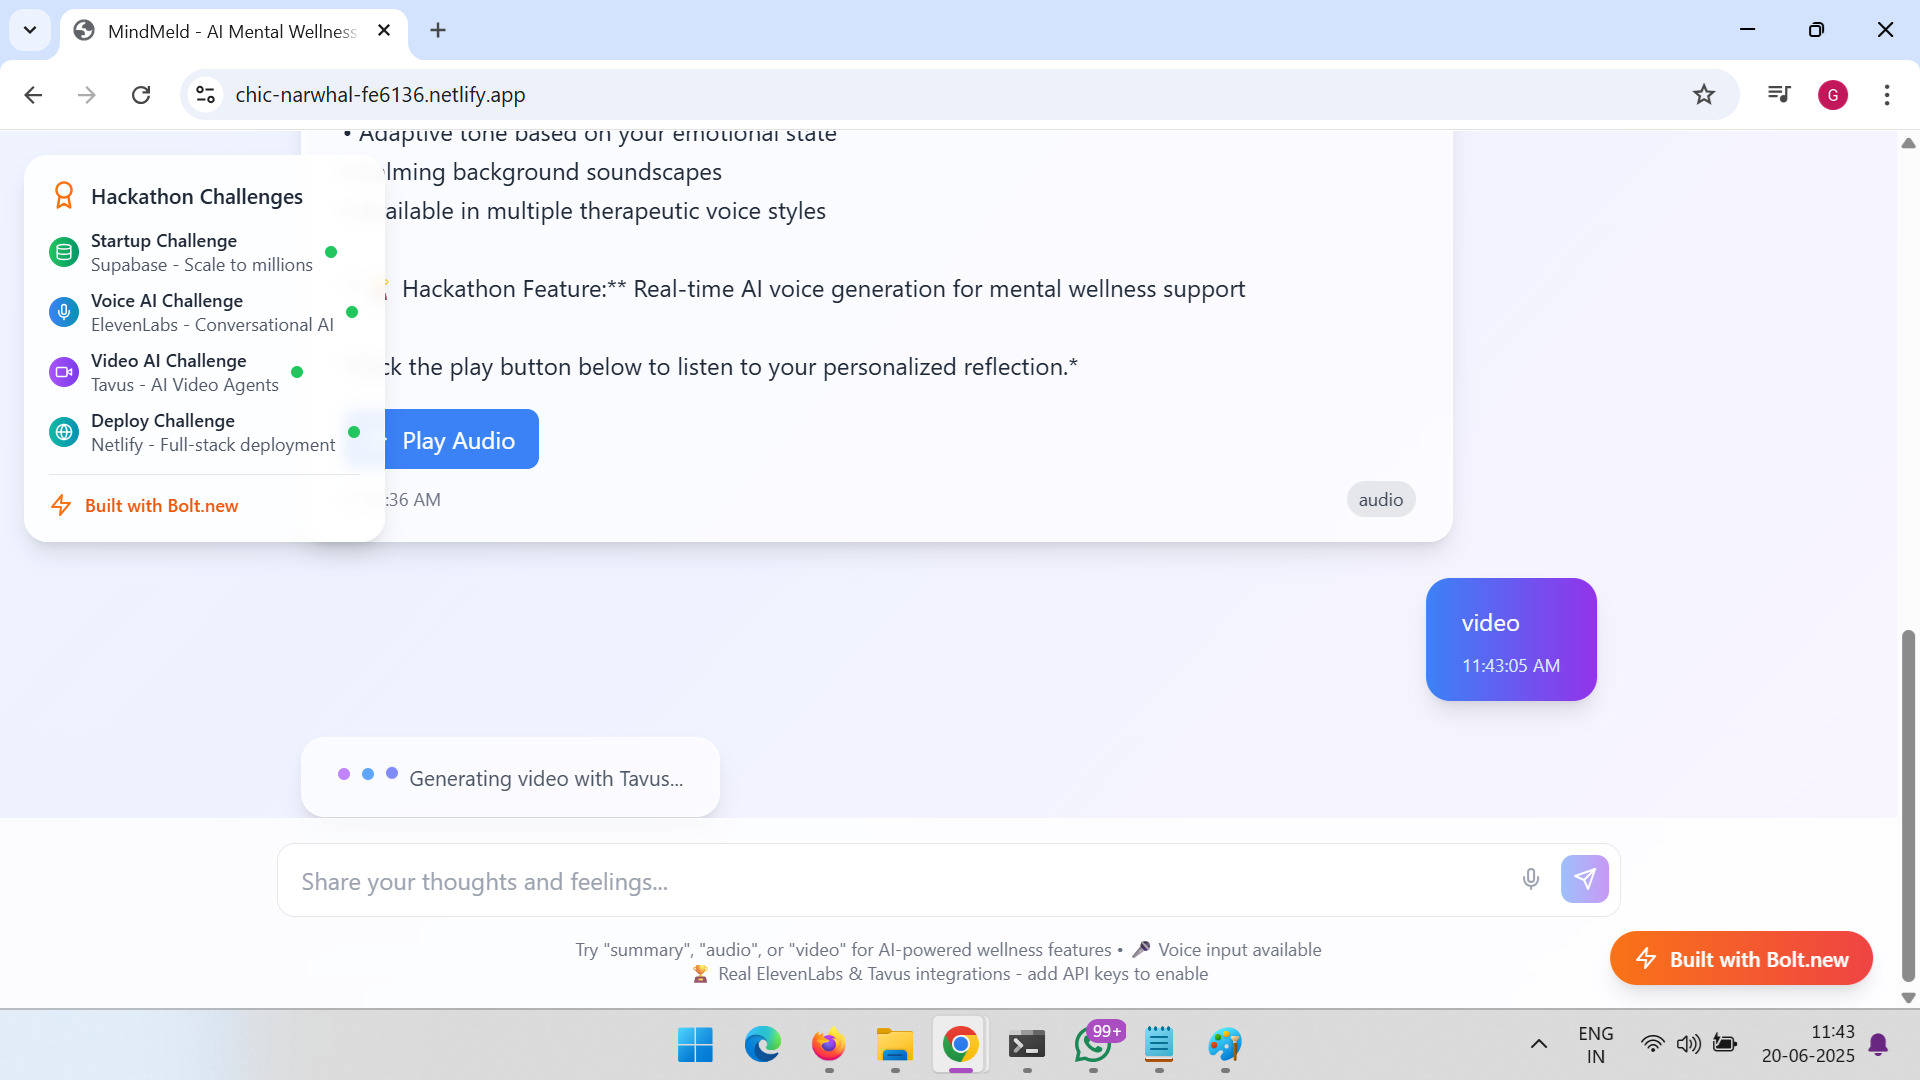Click the Video AI Challenge camera icon

click(x=64, y=372)
